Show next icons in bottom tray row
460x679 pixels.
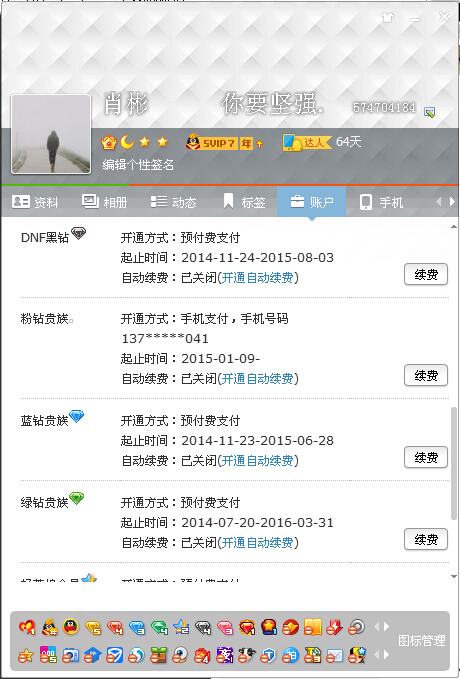[386, 655]
